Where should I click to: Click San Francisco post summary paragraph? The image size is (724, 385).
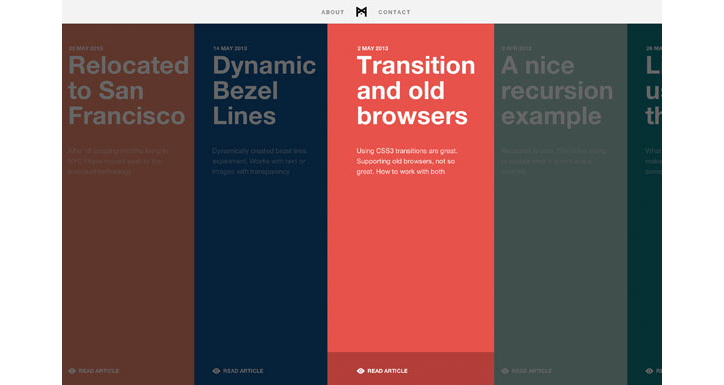click(118, 161)
